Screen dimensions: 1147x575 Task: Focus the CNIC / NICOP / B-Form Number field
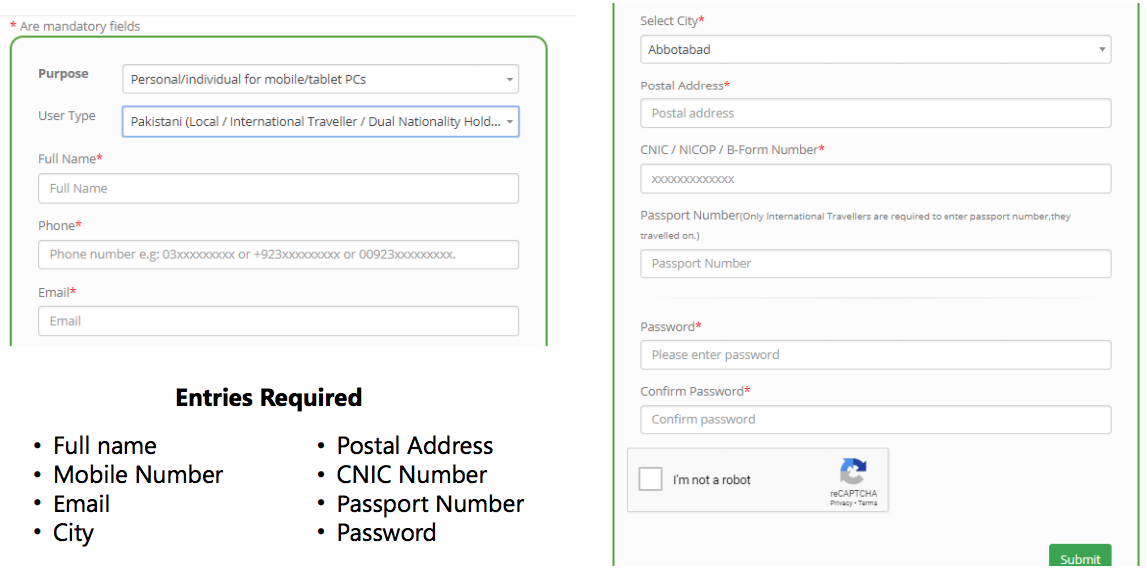(x=875, y=179)
